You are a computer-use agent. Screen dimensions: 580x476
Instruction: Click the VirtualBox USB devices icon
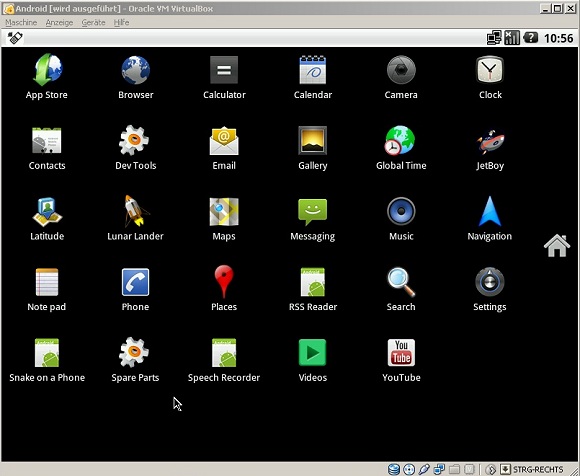(x=424, y=469)
